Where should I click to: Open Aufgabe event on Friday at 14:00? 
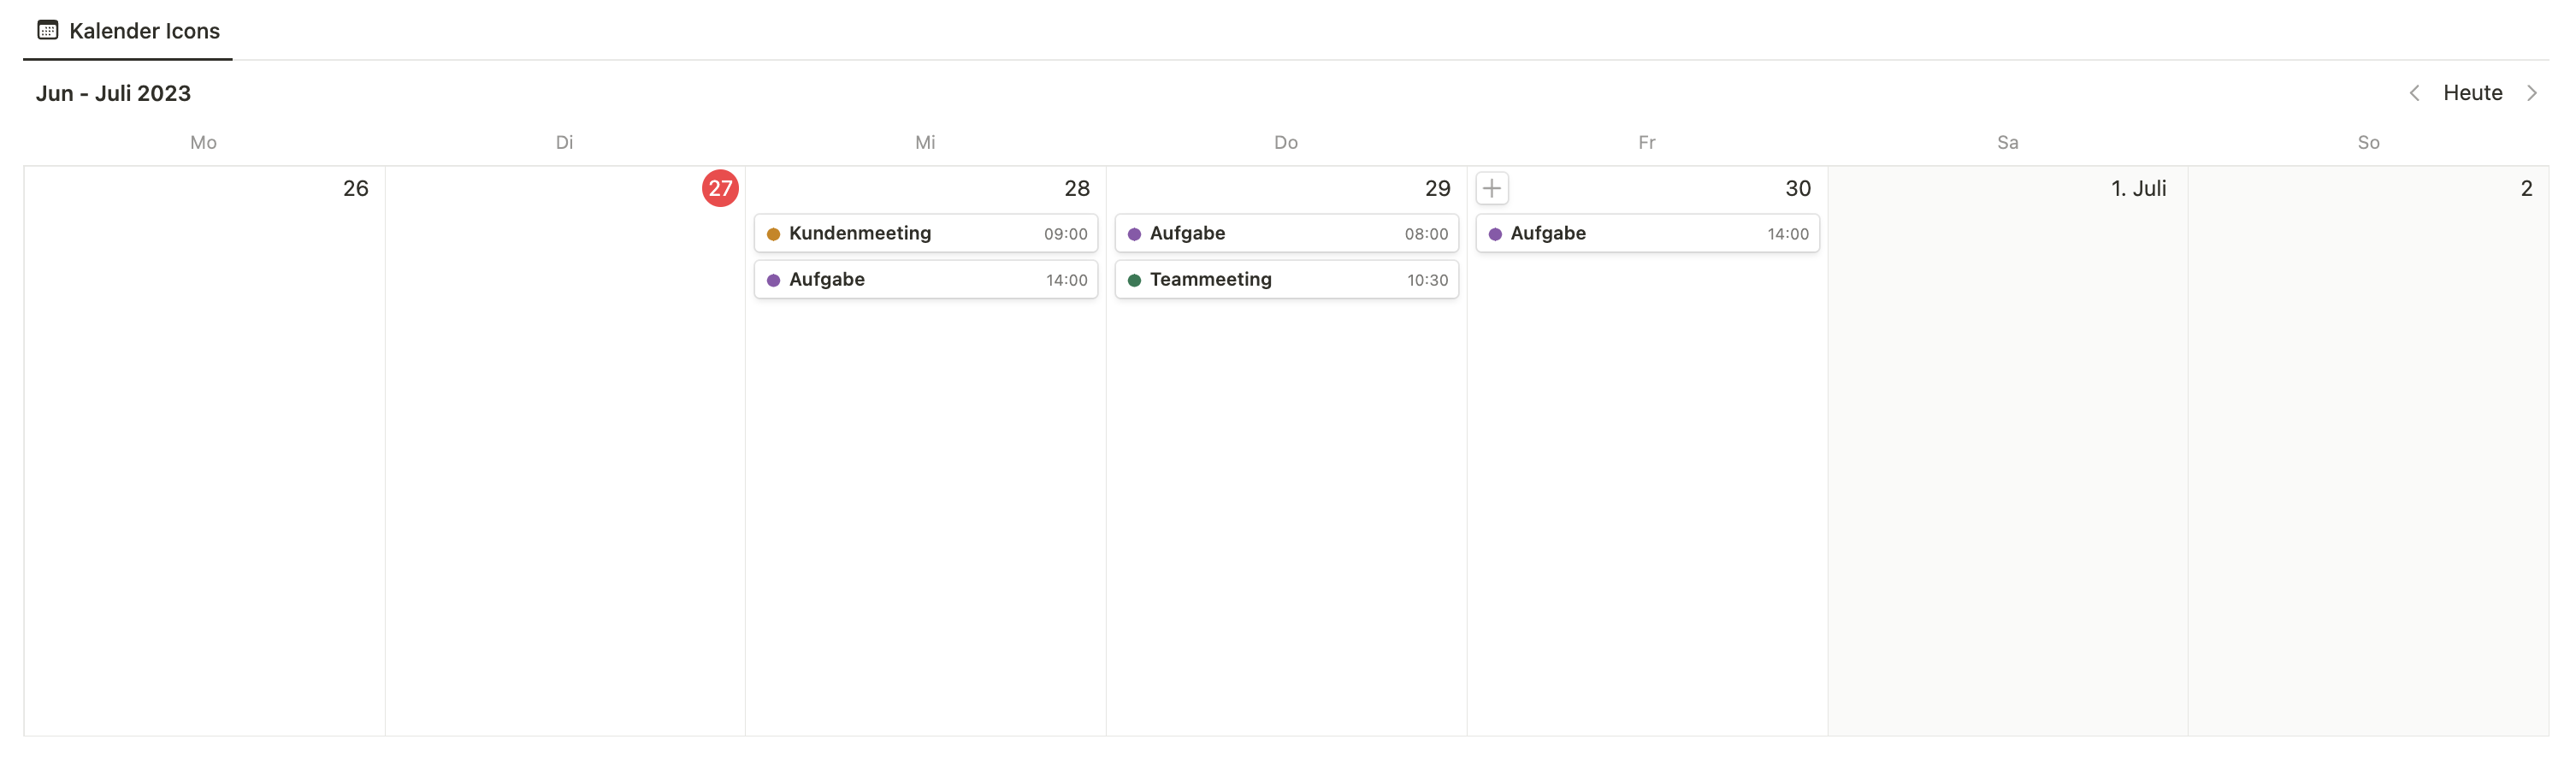click(1648, 233)
